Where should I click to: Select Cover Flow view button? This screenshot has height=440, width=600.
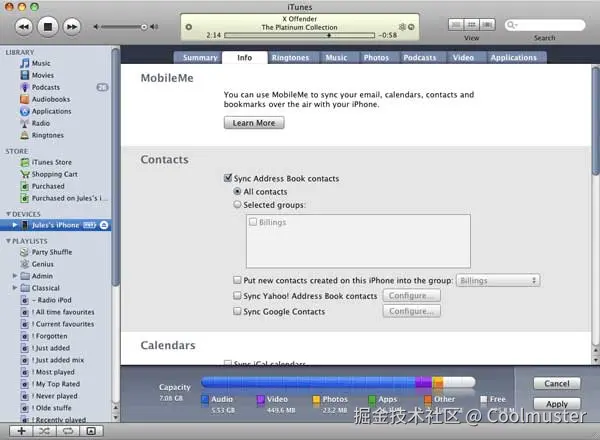[x=487, y=25]
